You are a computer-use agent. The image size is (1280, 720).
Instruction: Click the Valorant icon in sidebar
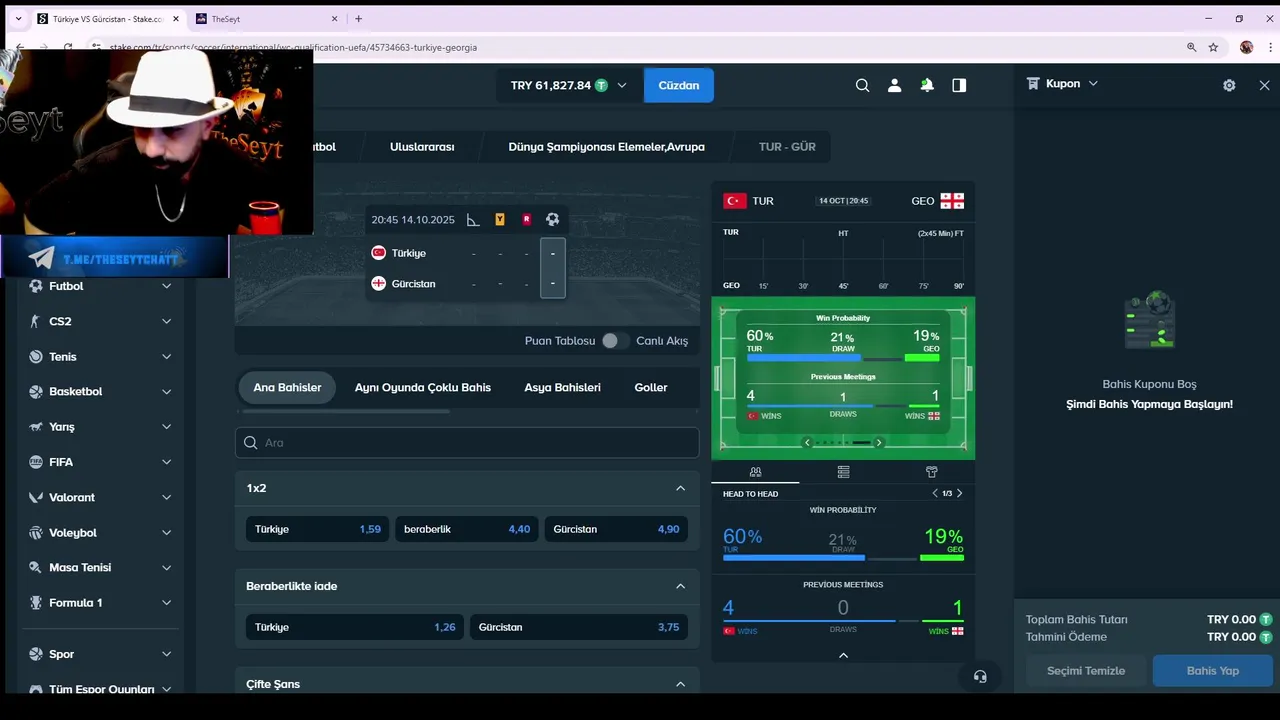click(36, 497)
